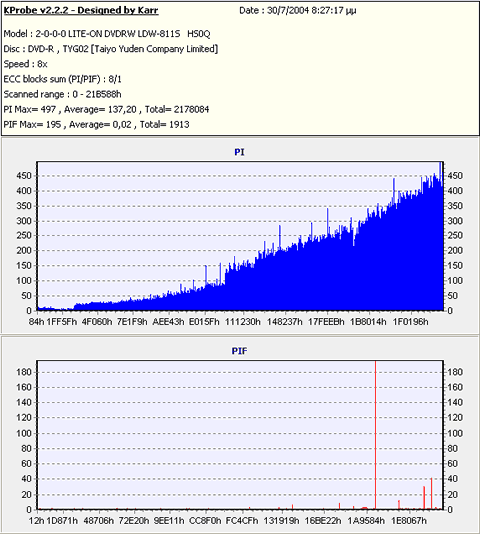Click the 111230h label on PI axis
Screen dimensions: 480x534
[243, 321]
